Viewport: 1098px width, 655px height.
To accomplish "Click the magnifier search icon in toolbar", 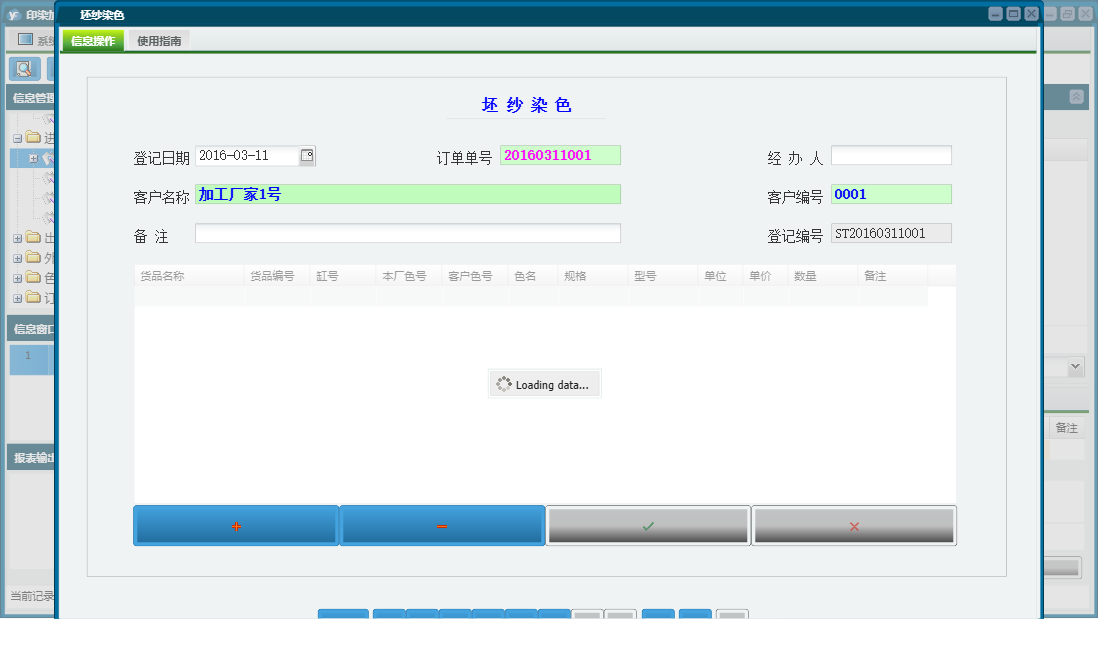I will coord(24,69).
